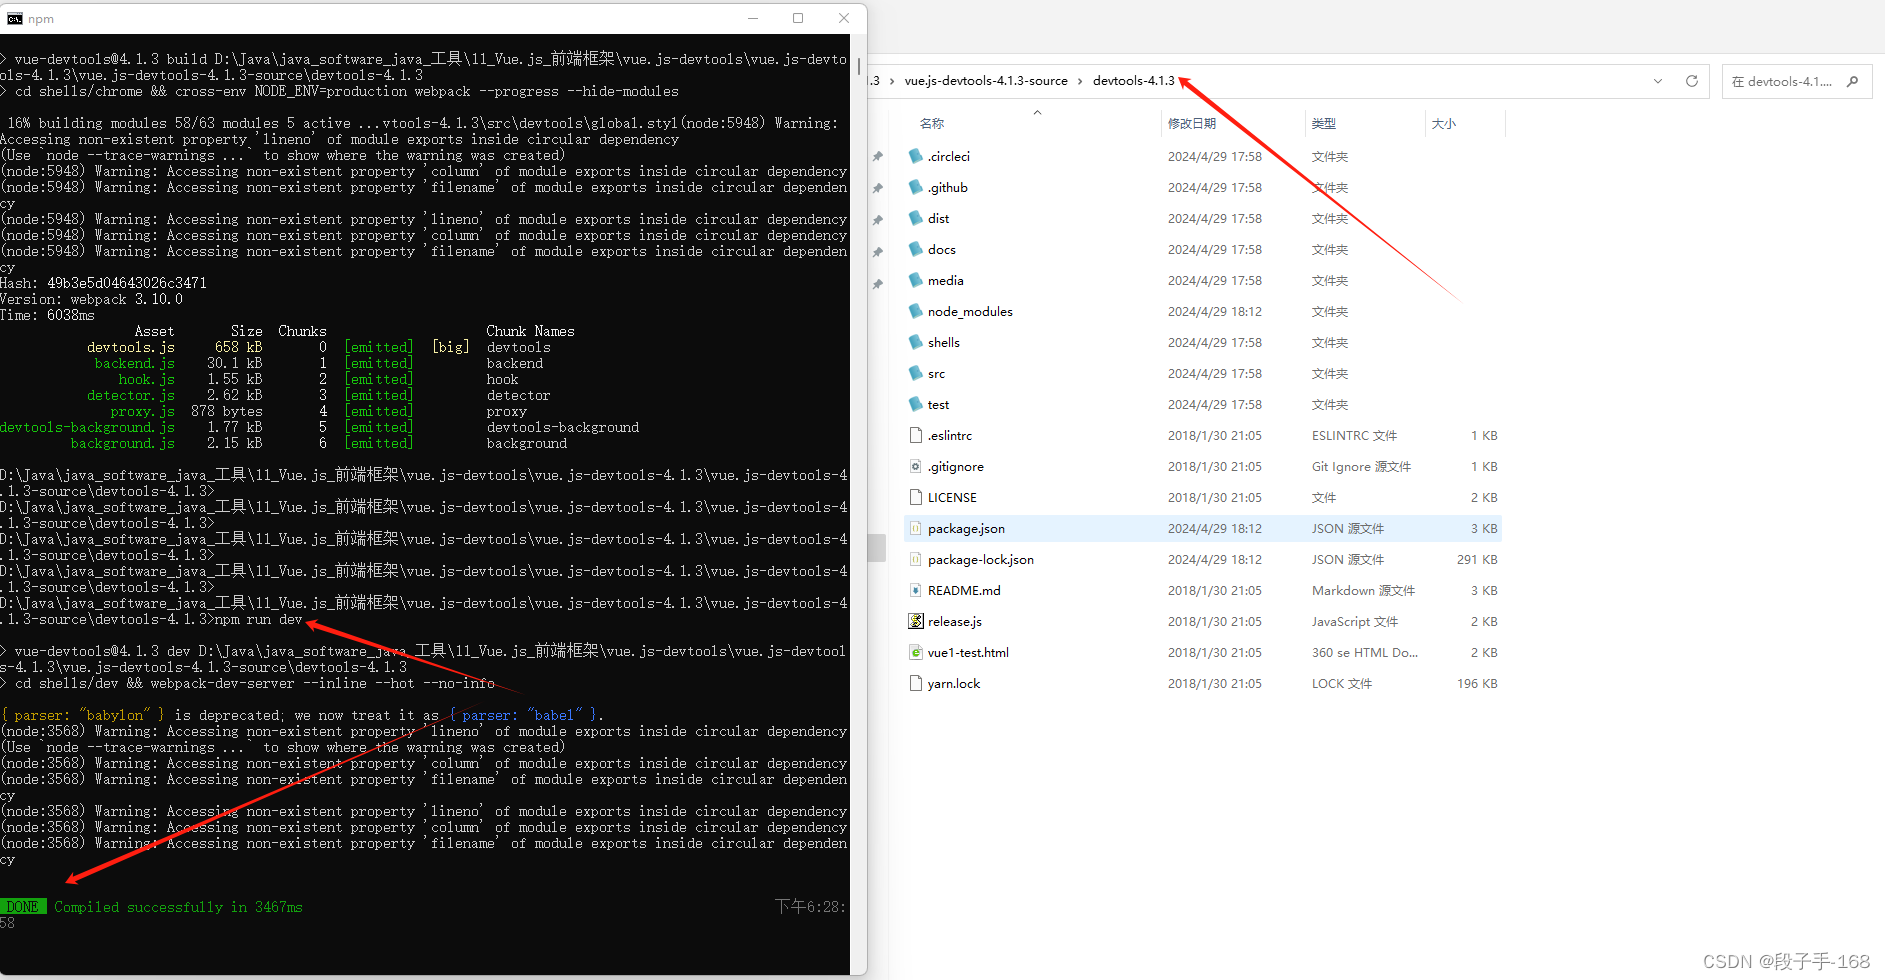
Task: Click the refresh icon next to address bar
Action: point(1692,81)
